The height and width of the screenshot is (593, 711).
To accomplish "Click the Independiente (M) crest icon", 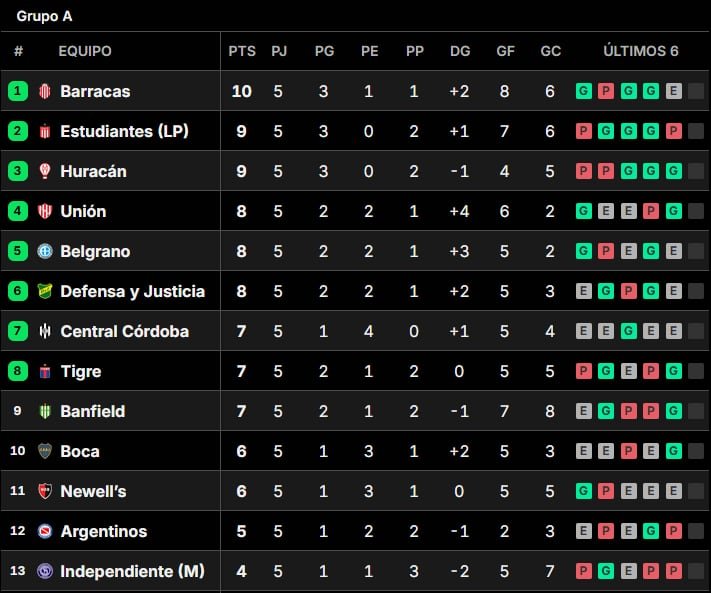I will pyautogui.click(x=45, y=571).
